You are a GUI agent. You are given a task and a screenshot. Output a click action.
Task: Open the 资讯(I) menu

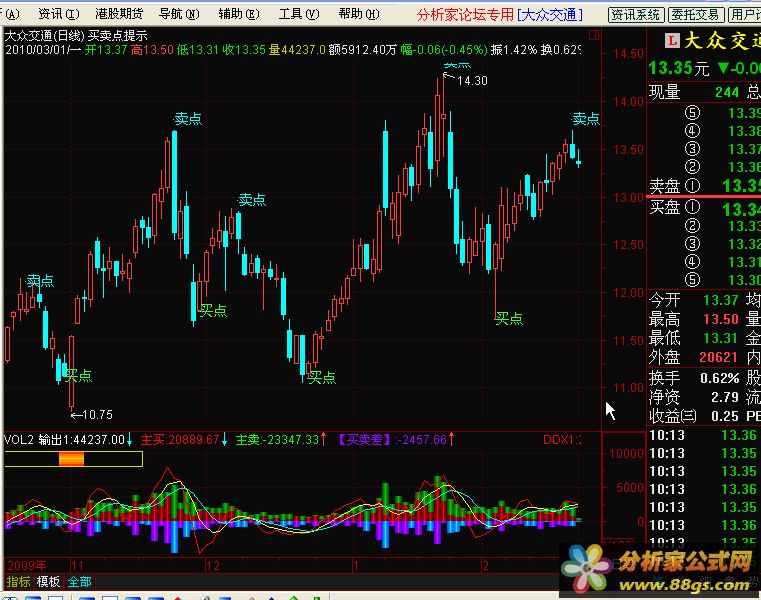59,14
